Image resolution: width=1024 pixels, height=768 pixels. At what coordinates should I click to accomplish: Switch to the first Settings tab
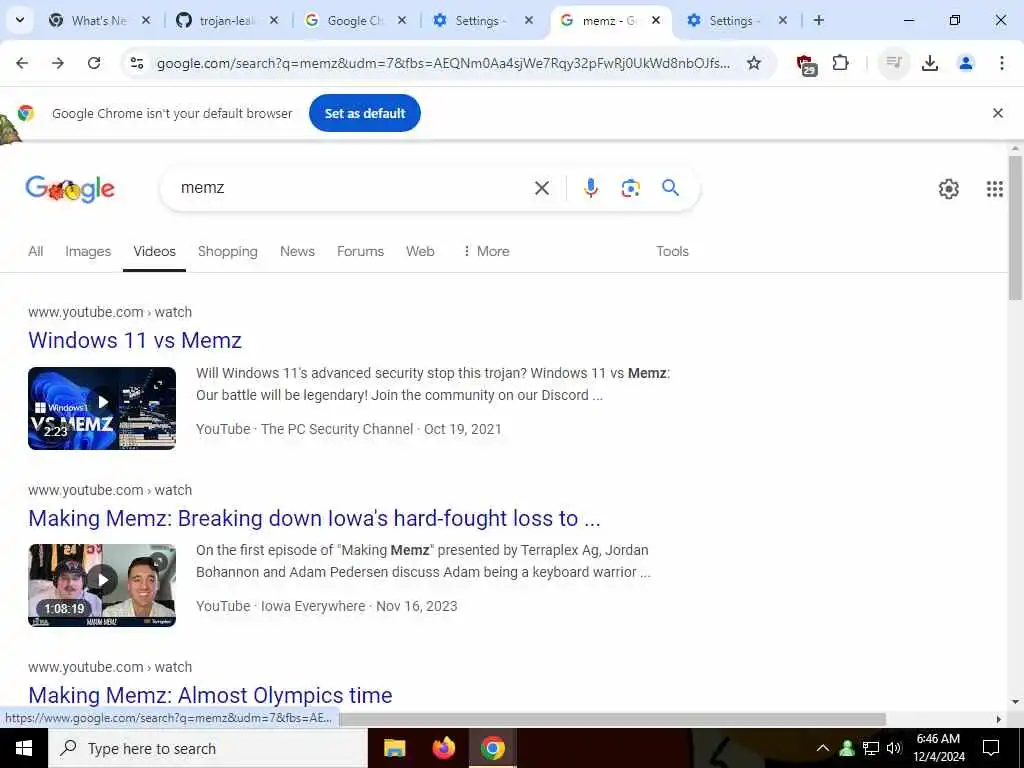481,20
